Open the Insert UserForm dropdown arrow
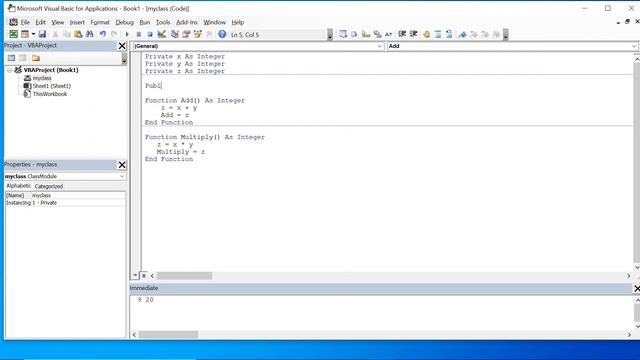The height and width of the screenshot is (360, 640). pyautogui.click(x=33, y=34)
